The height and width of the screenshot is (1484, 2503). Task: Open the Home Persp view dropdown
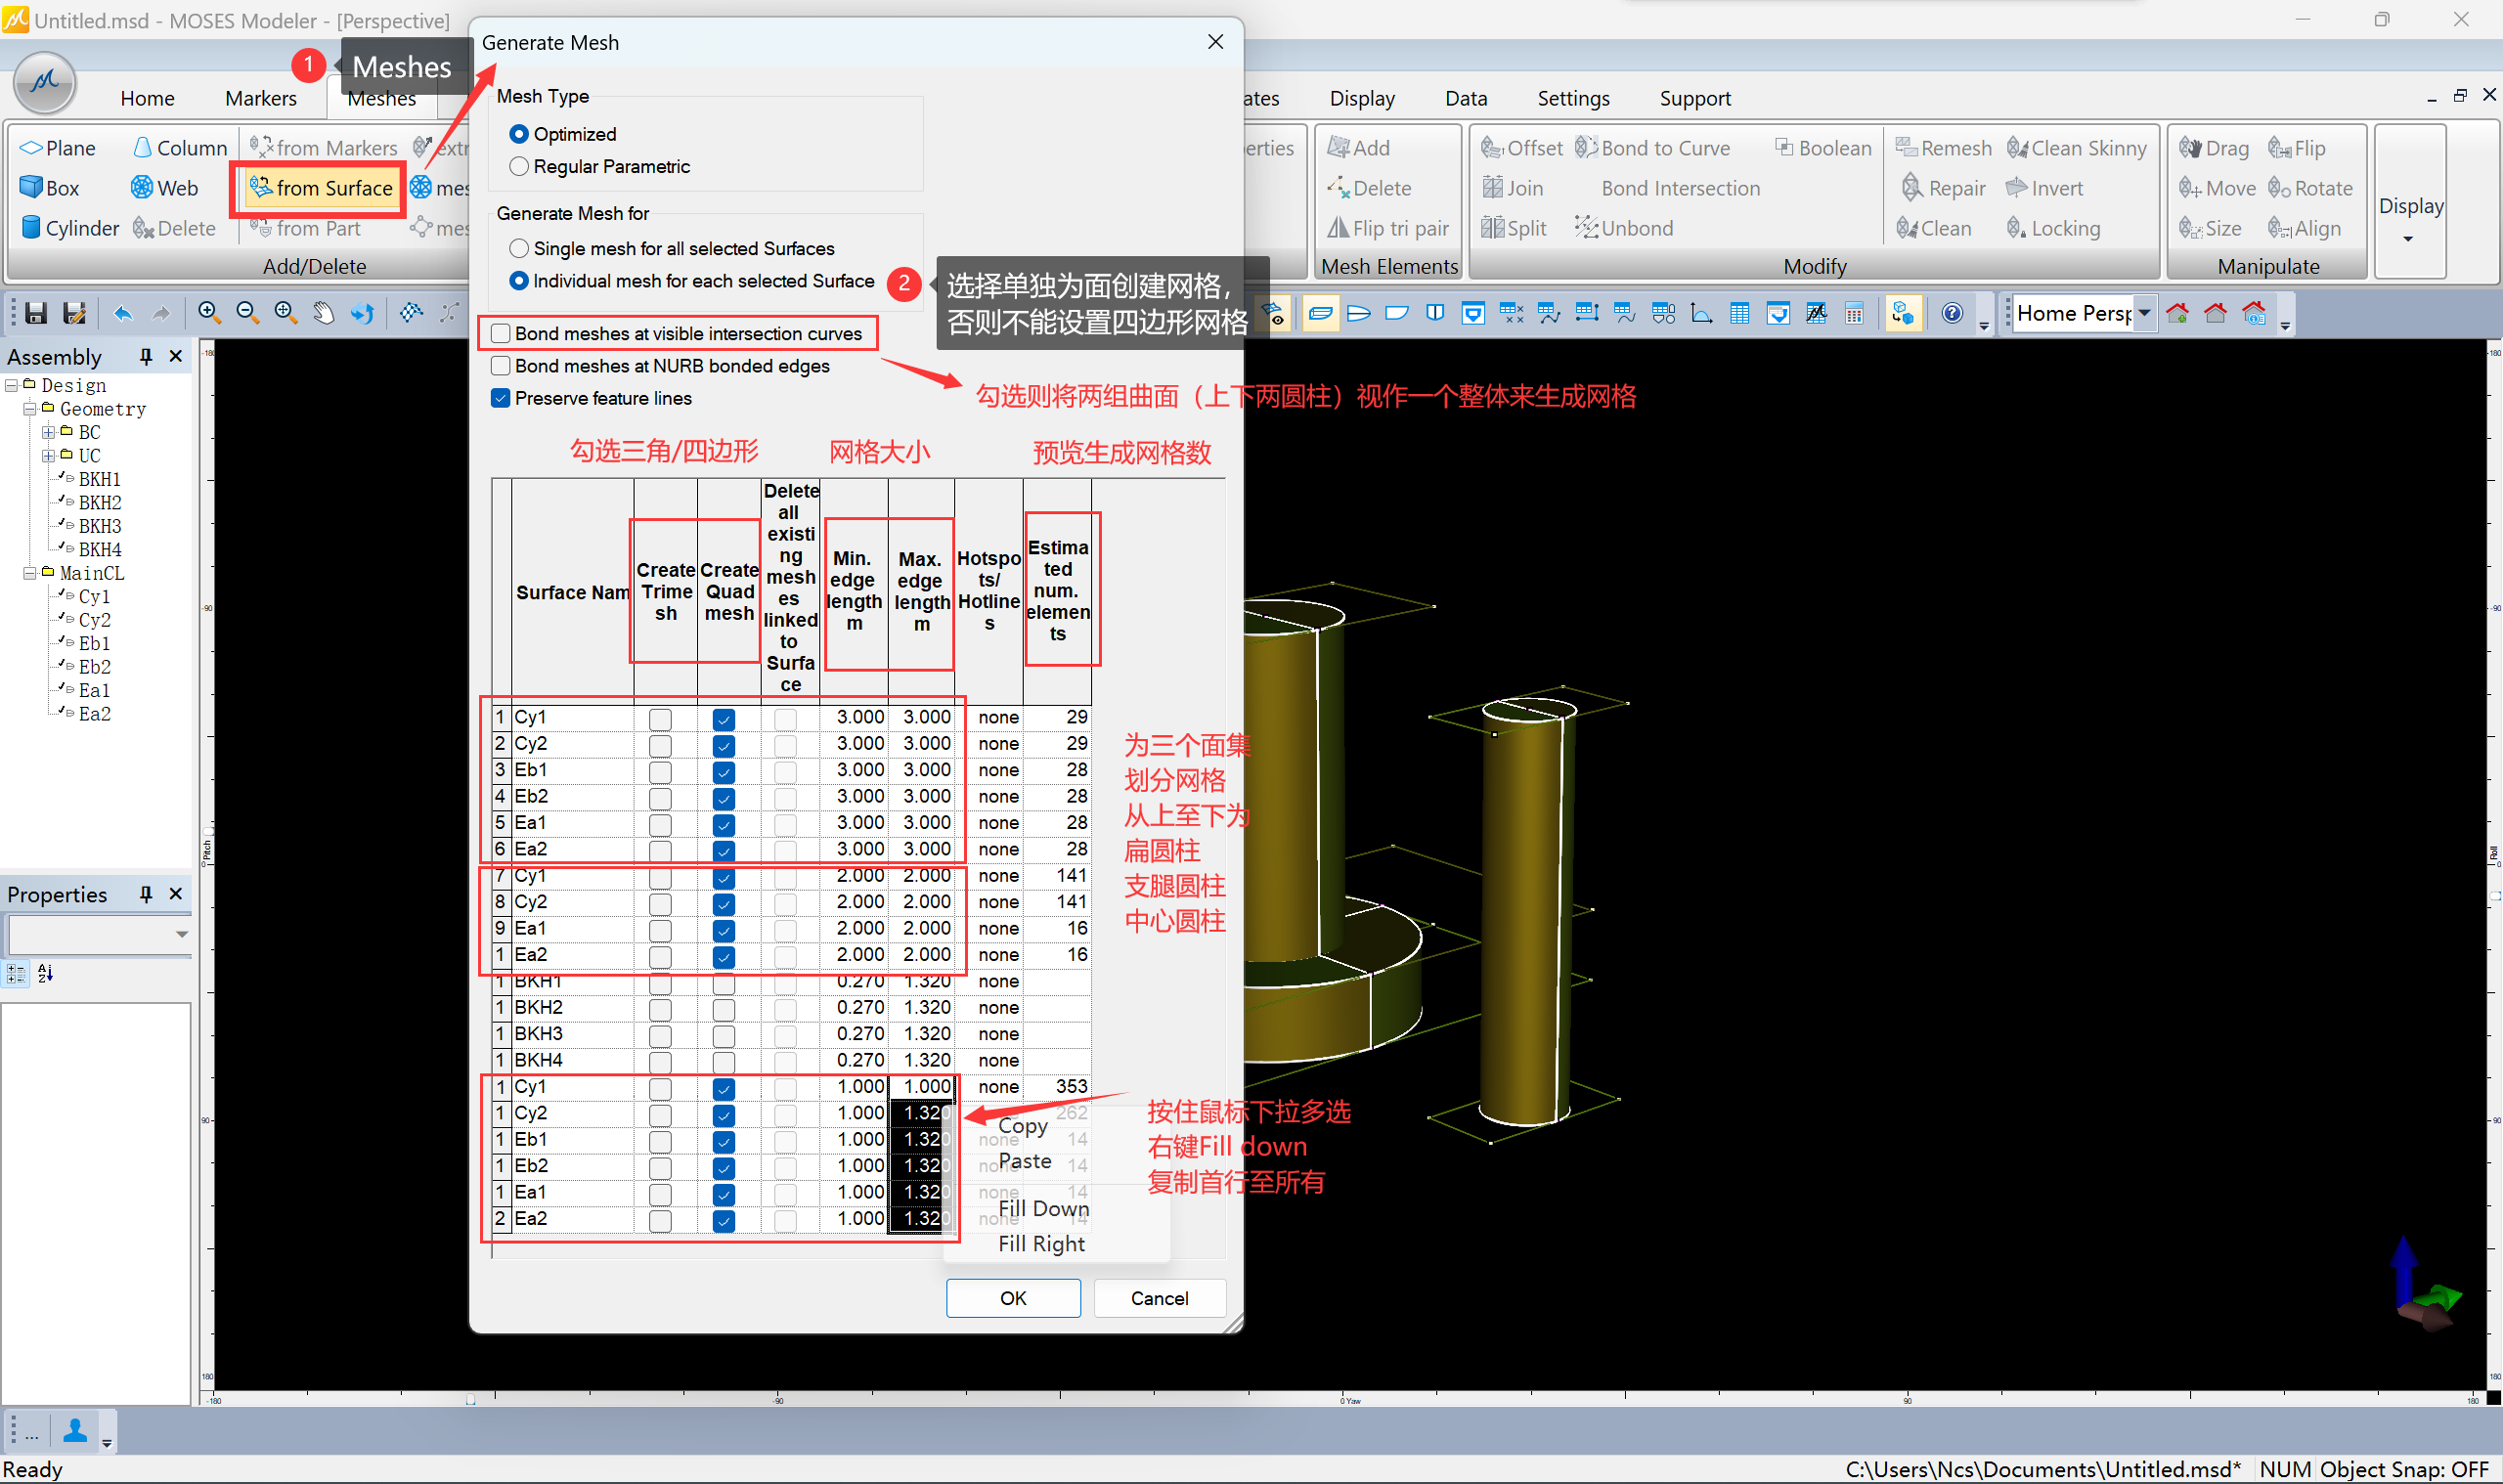[2144, 313]
